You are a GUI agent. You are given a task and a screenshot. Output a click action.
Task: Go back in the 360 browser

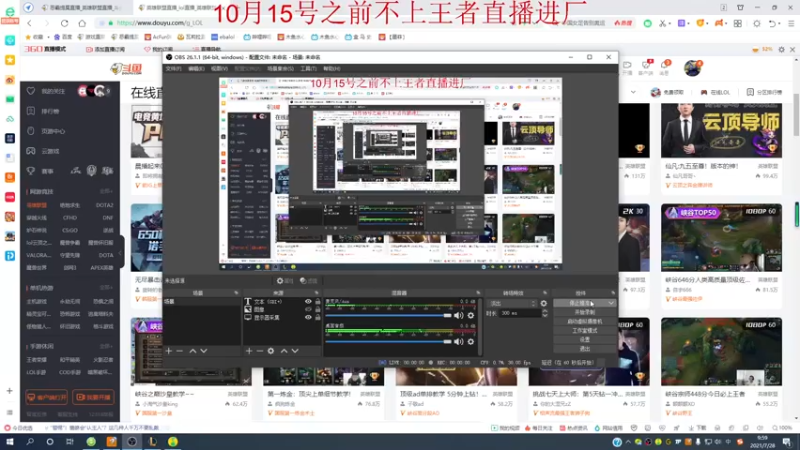coord(30,23)
